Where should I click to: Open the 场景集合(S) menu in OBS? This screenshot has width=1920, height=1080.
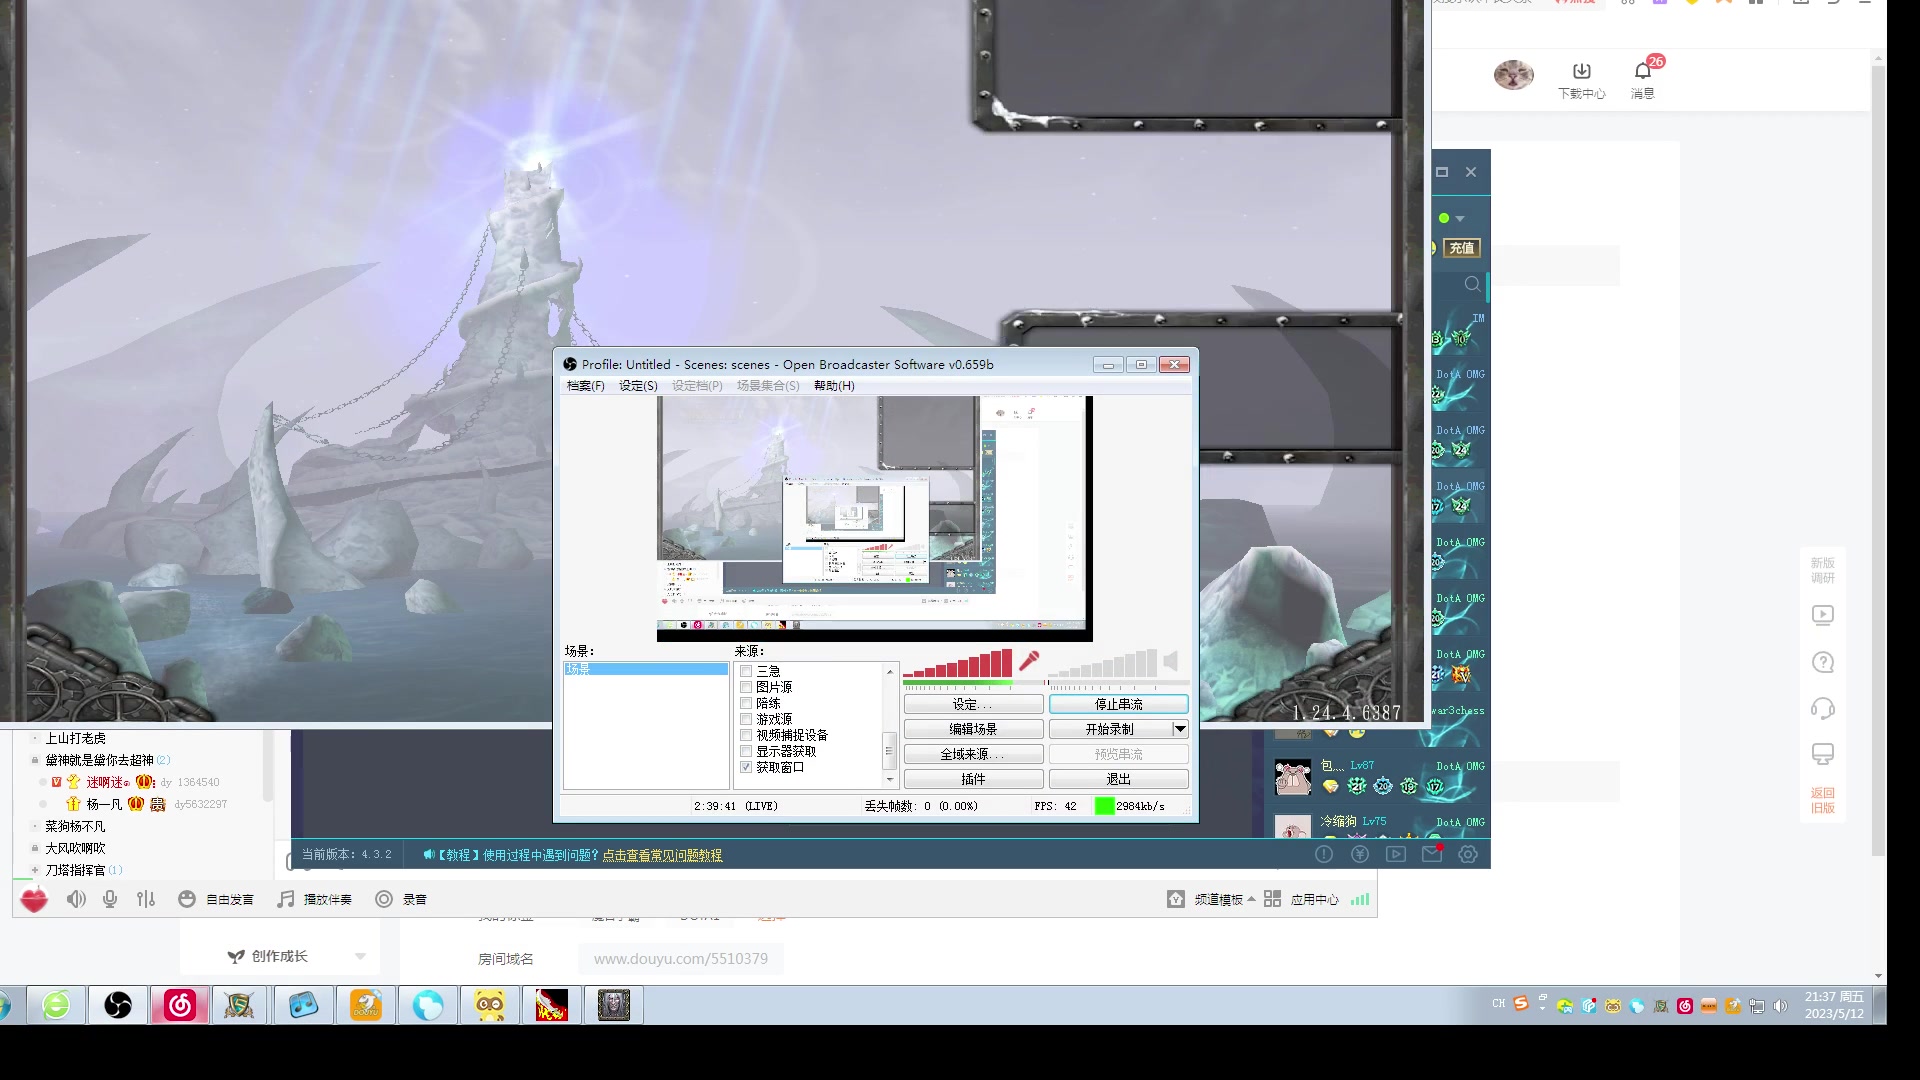(x=768, y=386)
